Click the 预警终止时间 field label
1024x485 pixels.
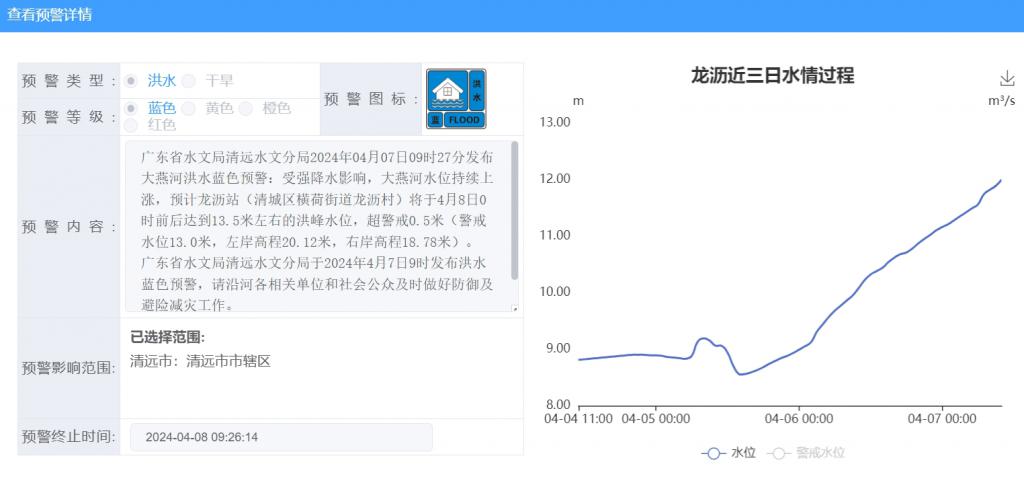69,437
